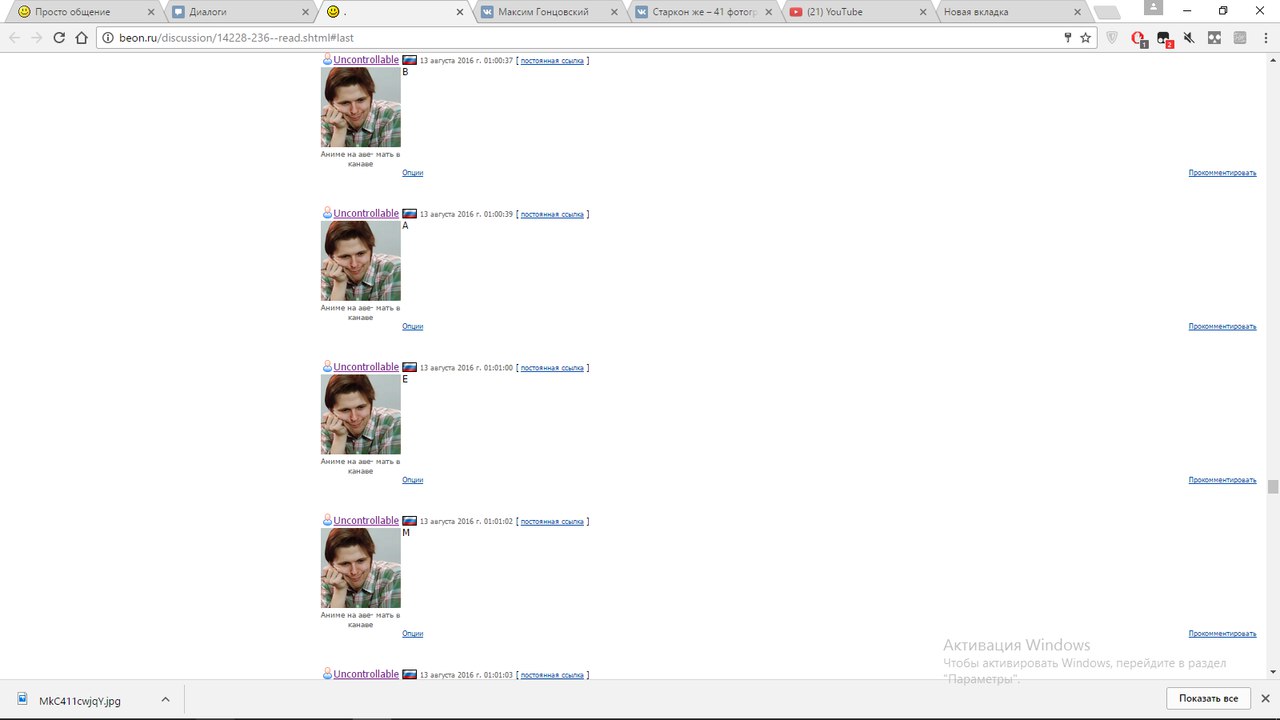
Task: Open avatar image of the 01:00:37 post
Action: click(x=361, y=107)
